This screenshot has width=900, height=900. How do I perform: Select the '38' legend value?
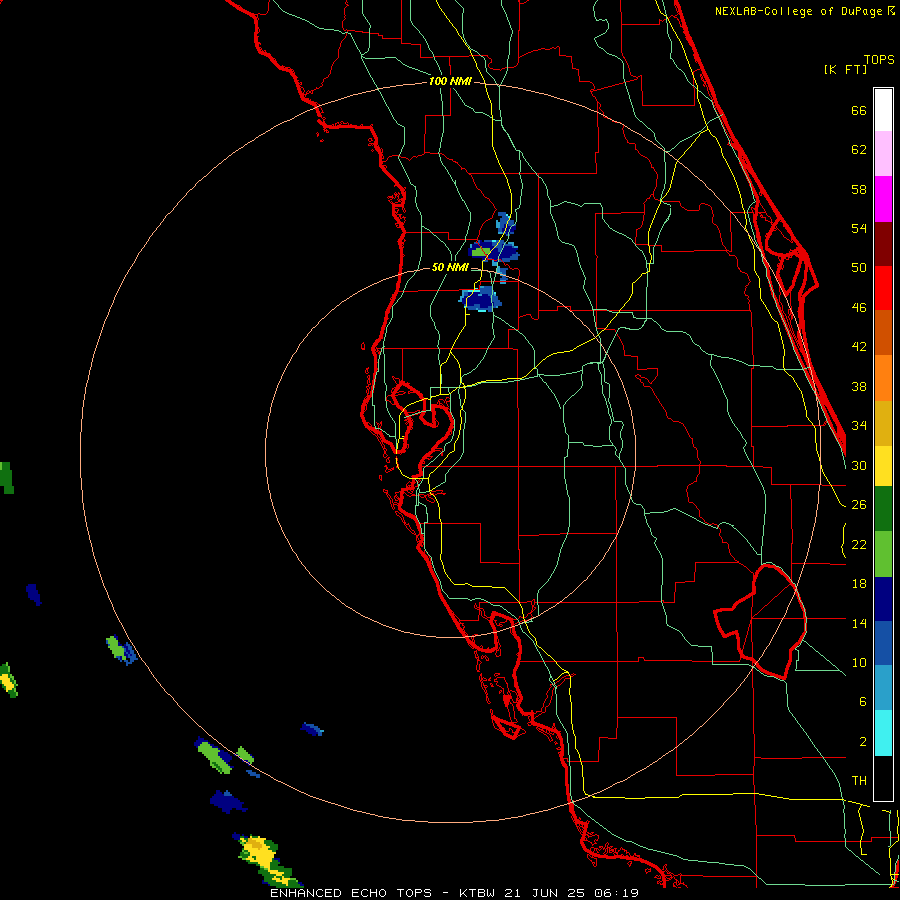point(859,387)
